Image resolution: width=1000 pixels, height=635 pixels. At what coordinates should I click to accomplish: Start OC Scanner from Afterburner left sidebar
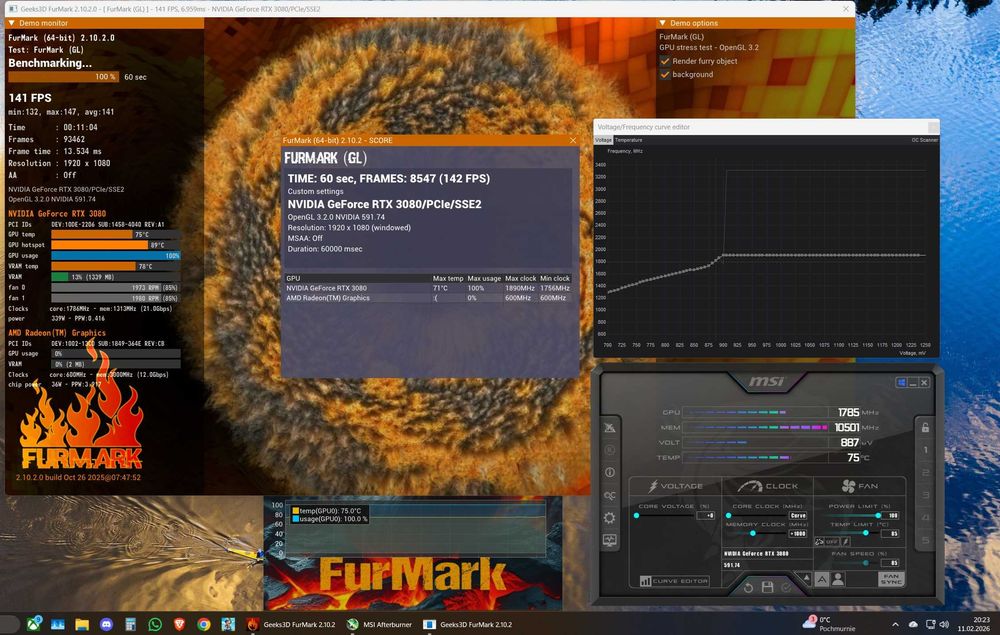610,495
